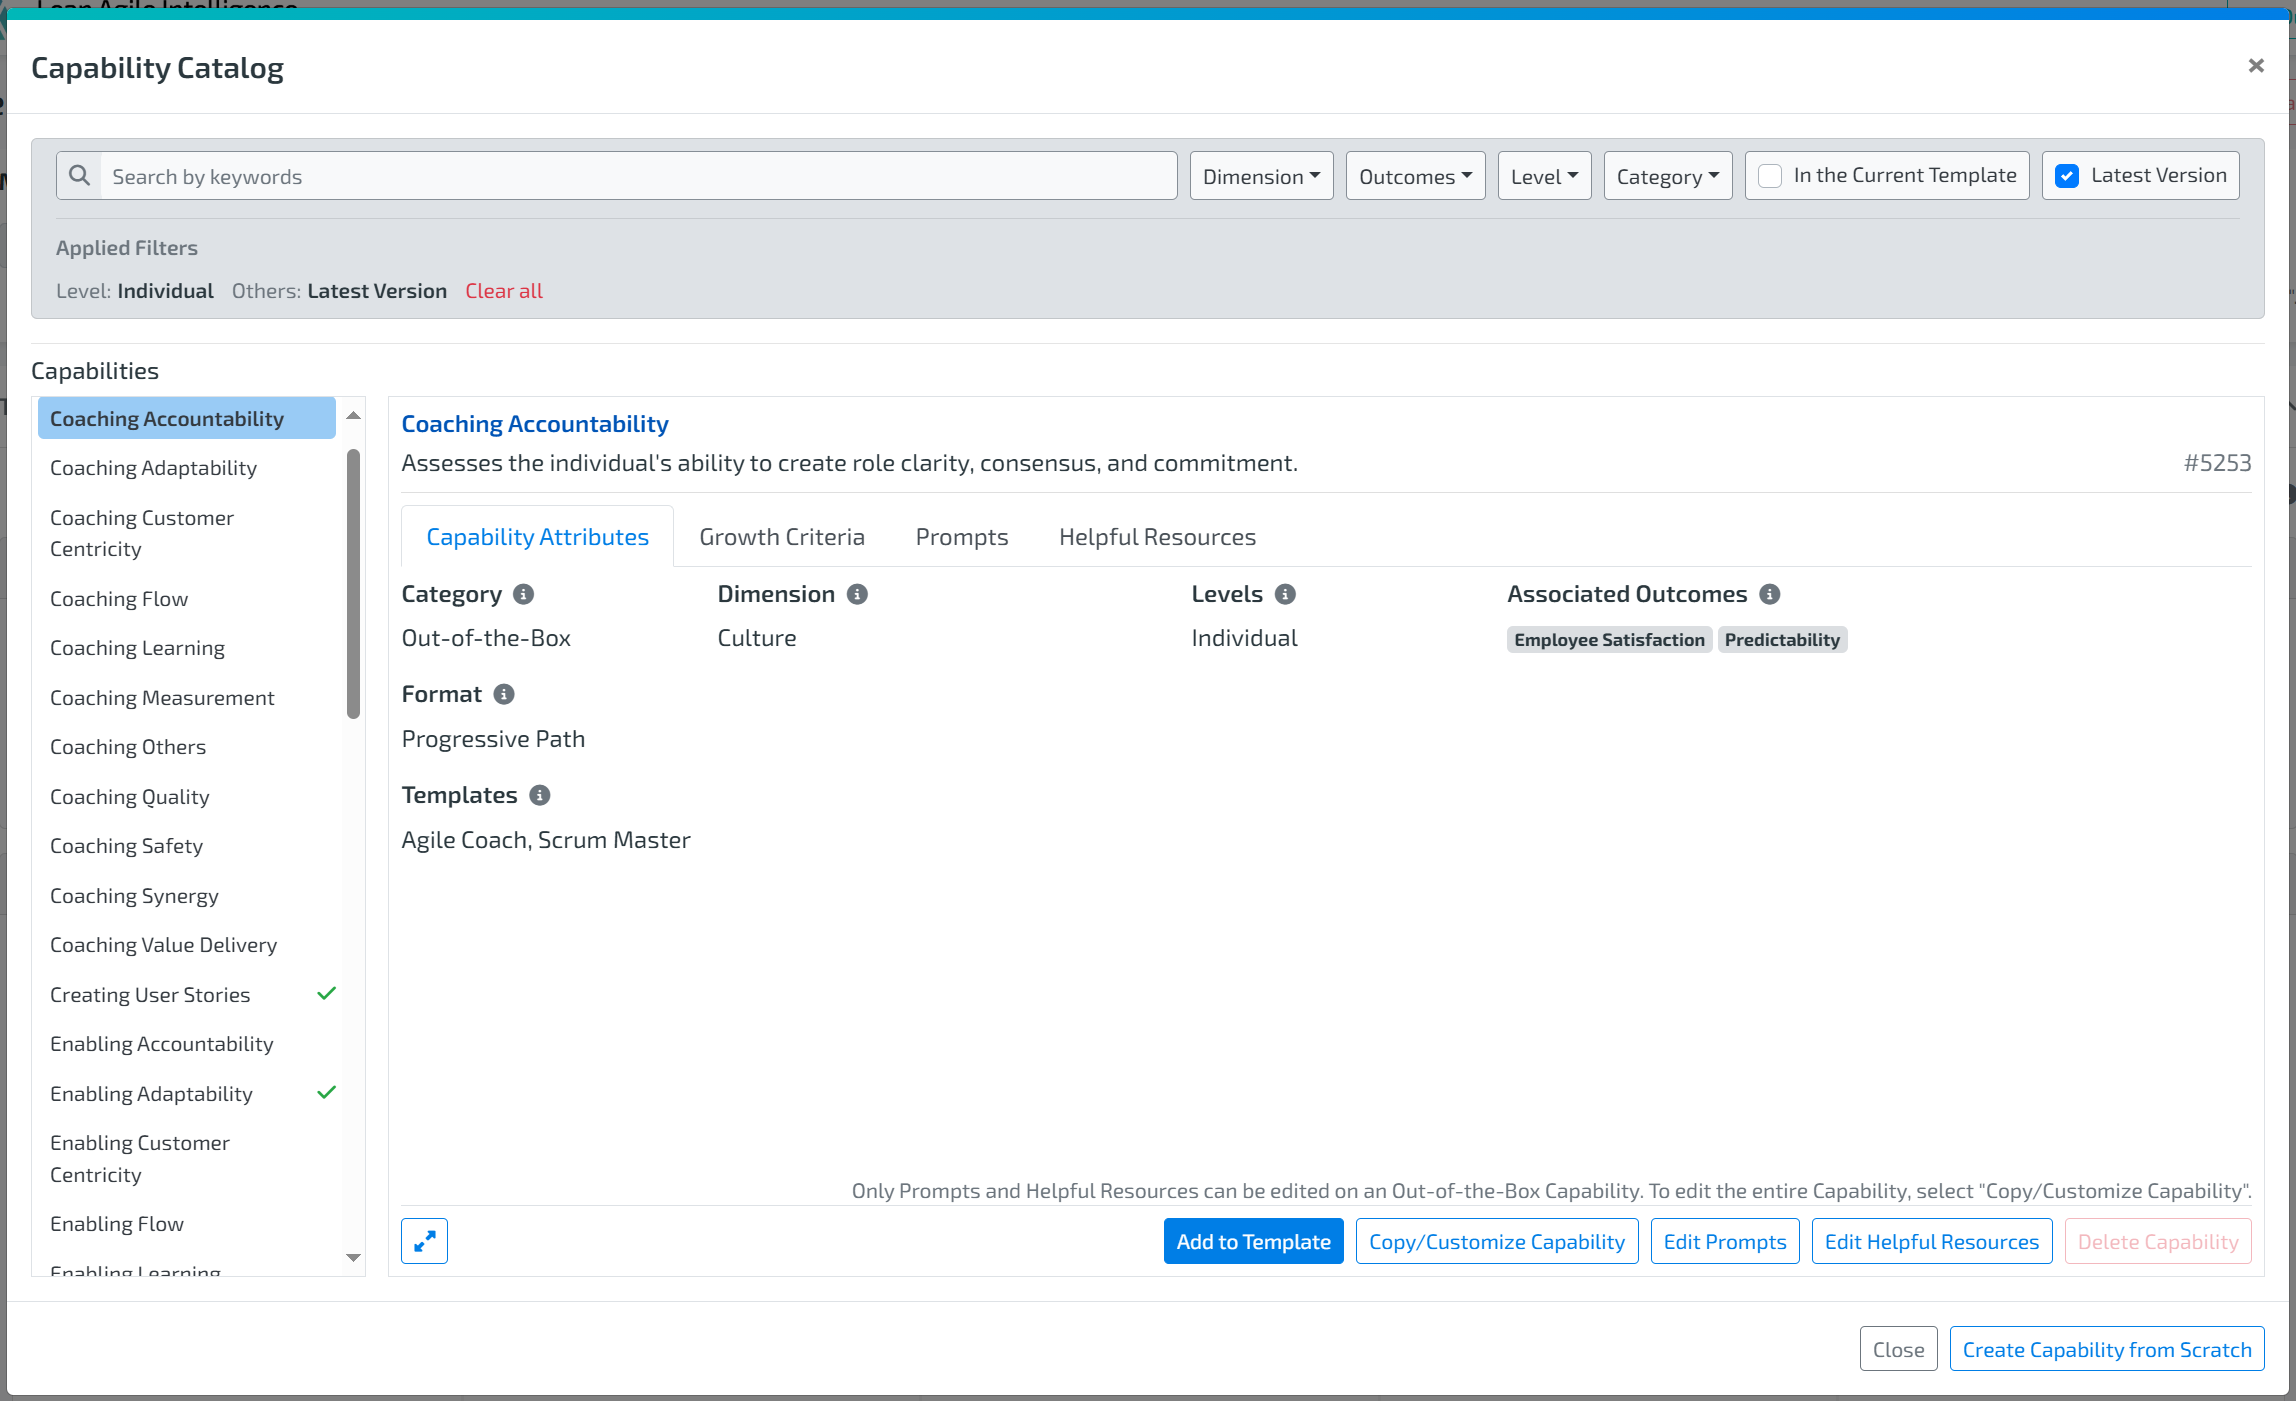Click the Format info icon
Screen dimensions: 2296x1401
point(504,694)
